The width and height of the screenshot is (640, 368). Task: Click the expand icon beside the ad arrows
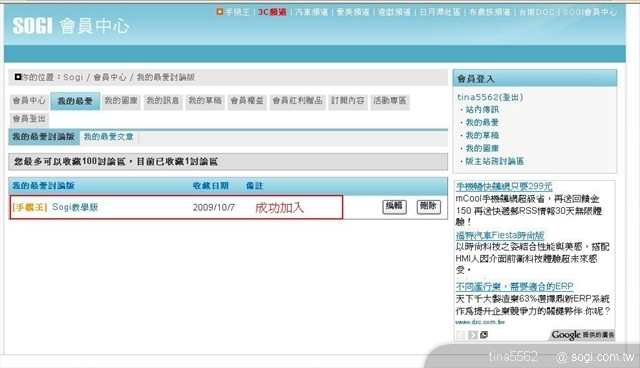pyautogui.click(x=484, y=335)
